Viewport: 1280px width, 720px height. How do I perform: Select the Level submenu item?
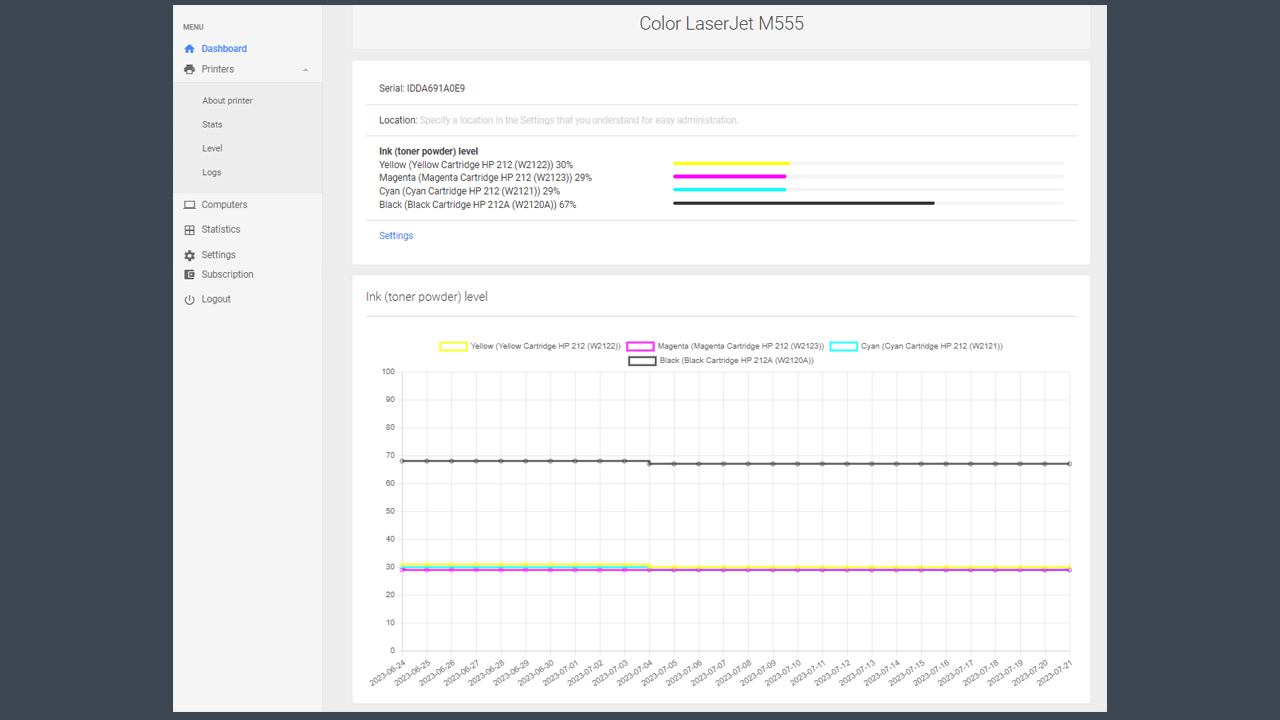pyautogui.click(x=212, y=149)
